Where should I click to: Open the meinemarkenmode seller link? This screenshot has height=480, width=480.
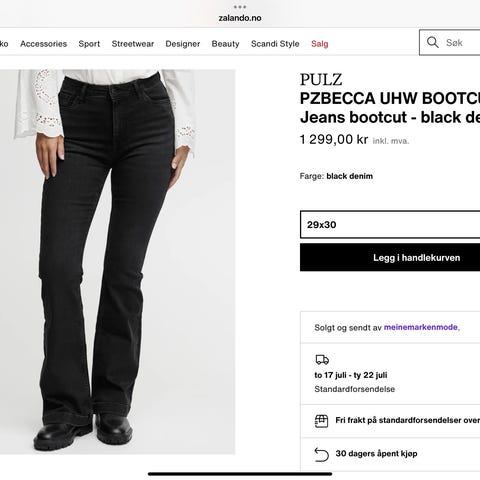click(x=421, y=327)
